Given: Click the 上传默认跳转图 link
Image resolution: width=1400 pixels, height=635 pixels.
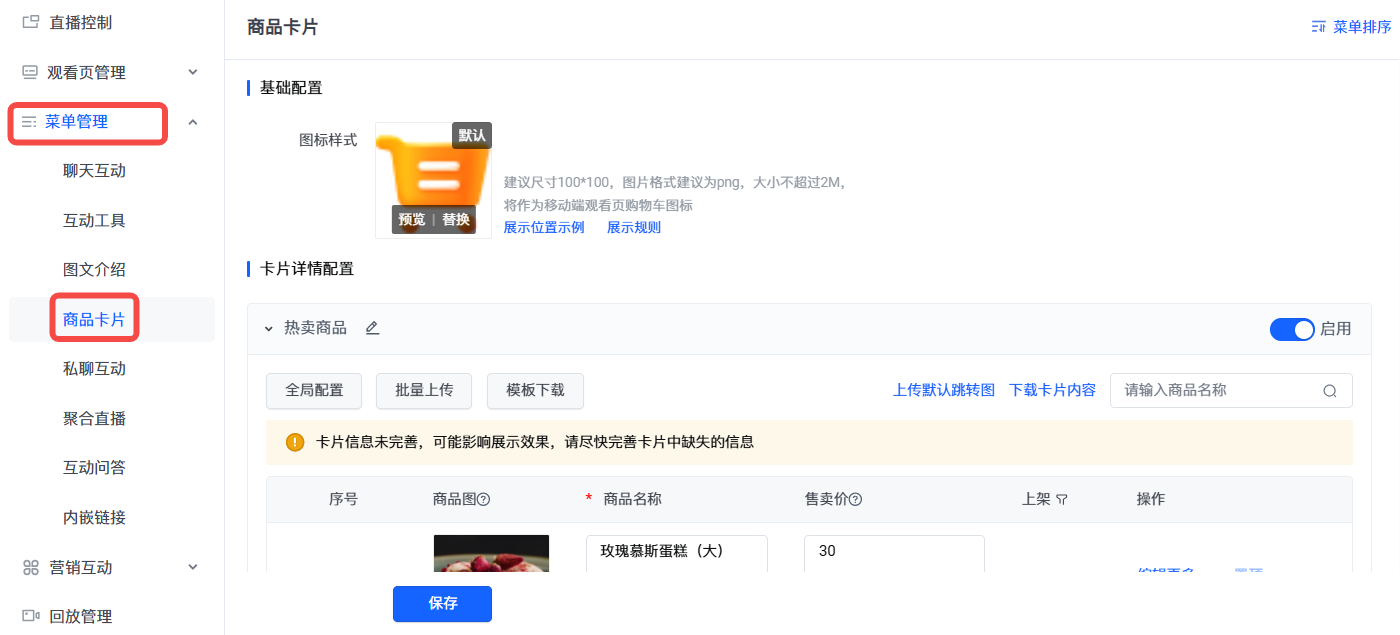Looking at the screenshot, I should pos(944,391).
